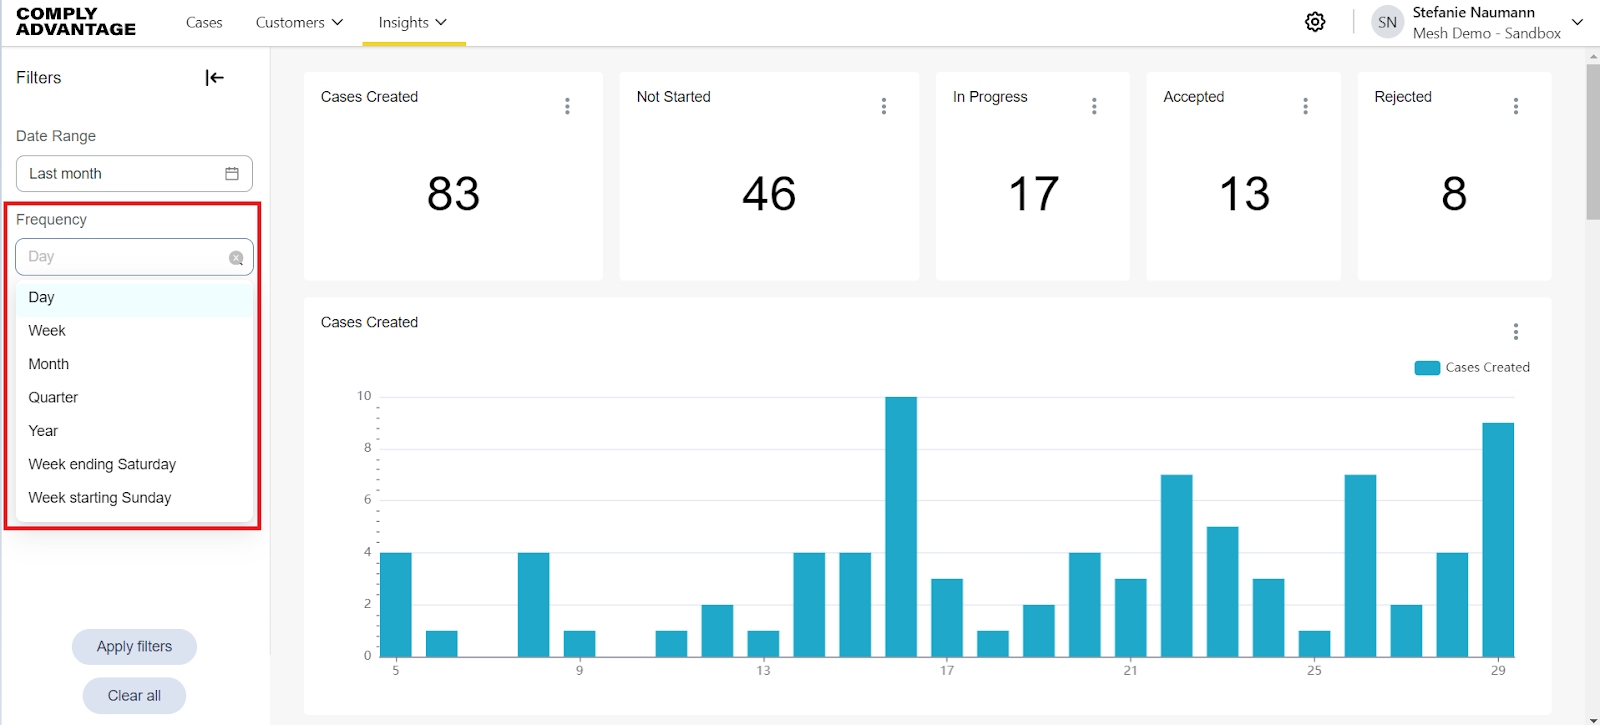The height and width of the screenshot is (725, 1600).
Task: Click the Rejected count 8
Action: point(1454,194)
